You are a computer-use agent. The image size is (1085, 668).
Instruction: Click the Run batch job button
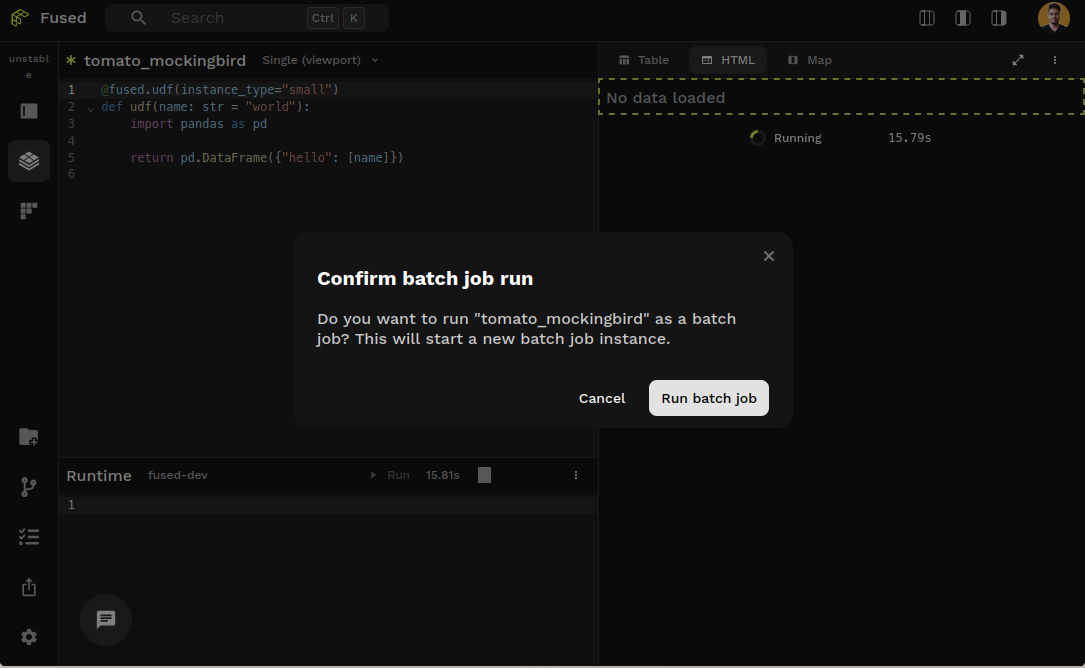click(x=708, y=398)
